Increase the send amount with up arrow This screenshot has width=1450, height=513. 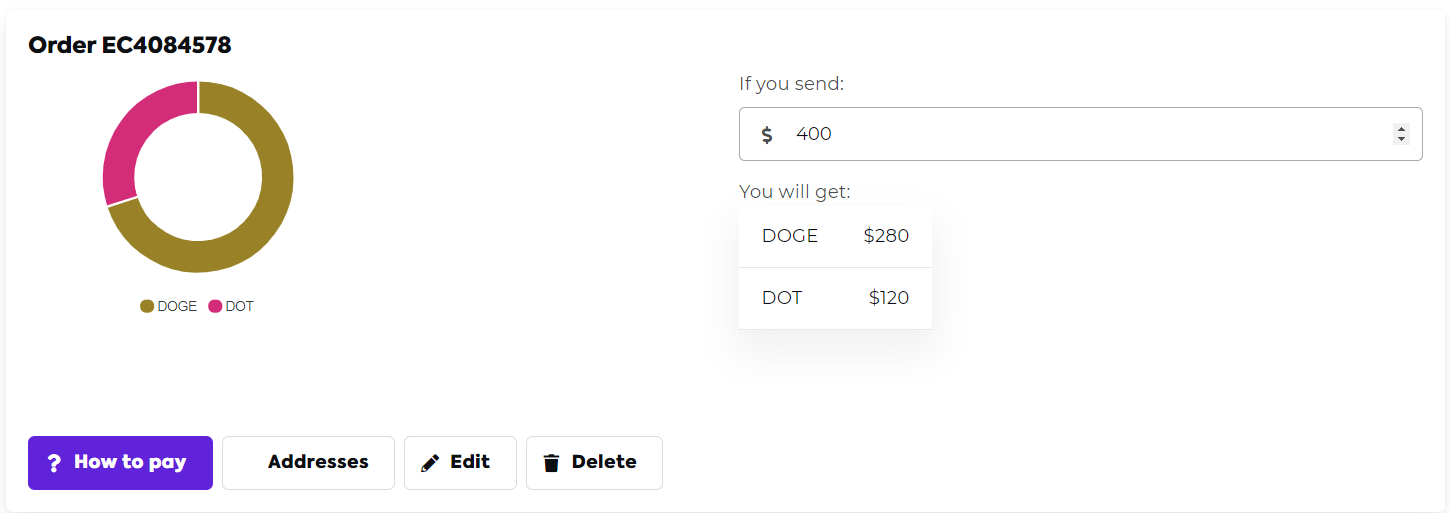(1401, 129)
